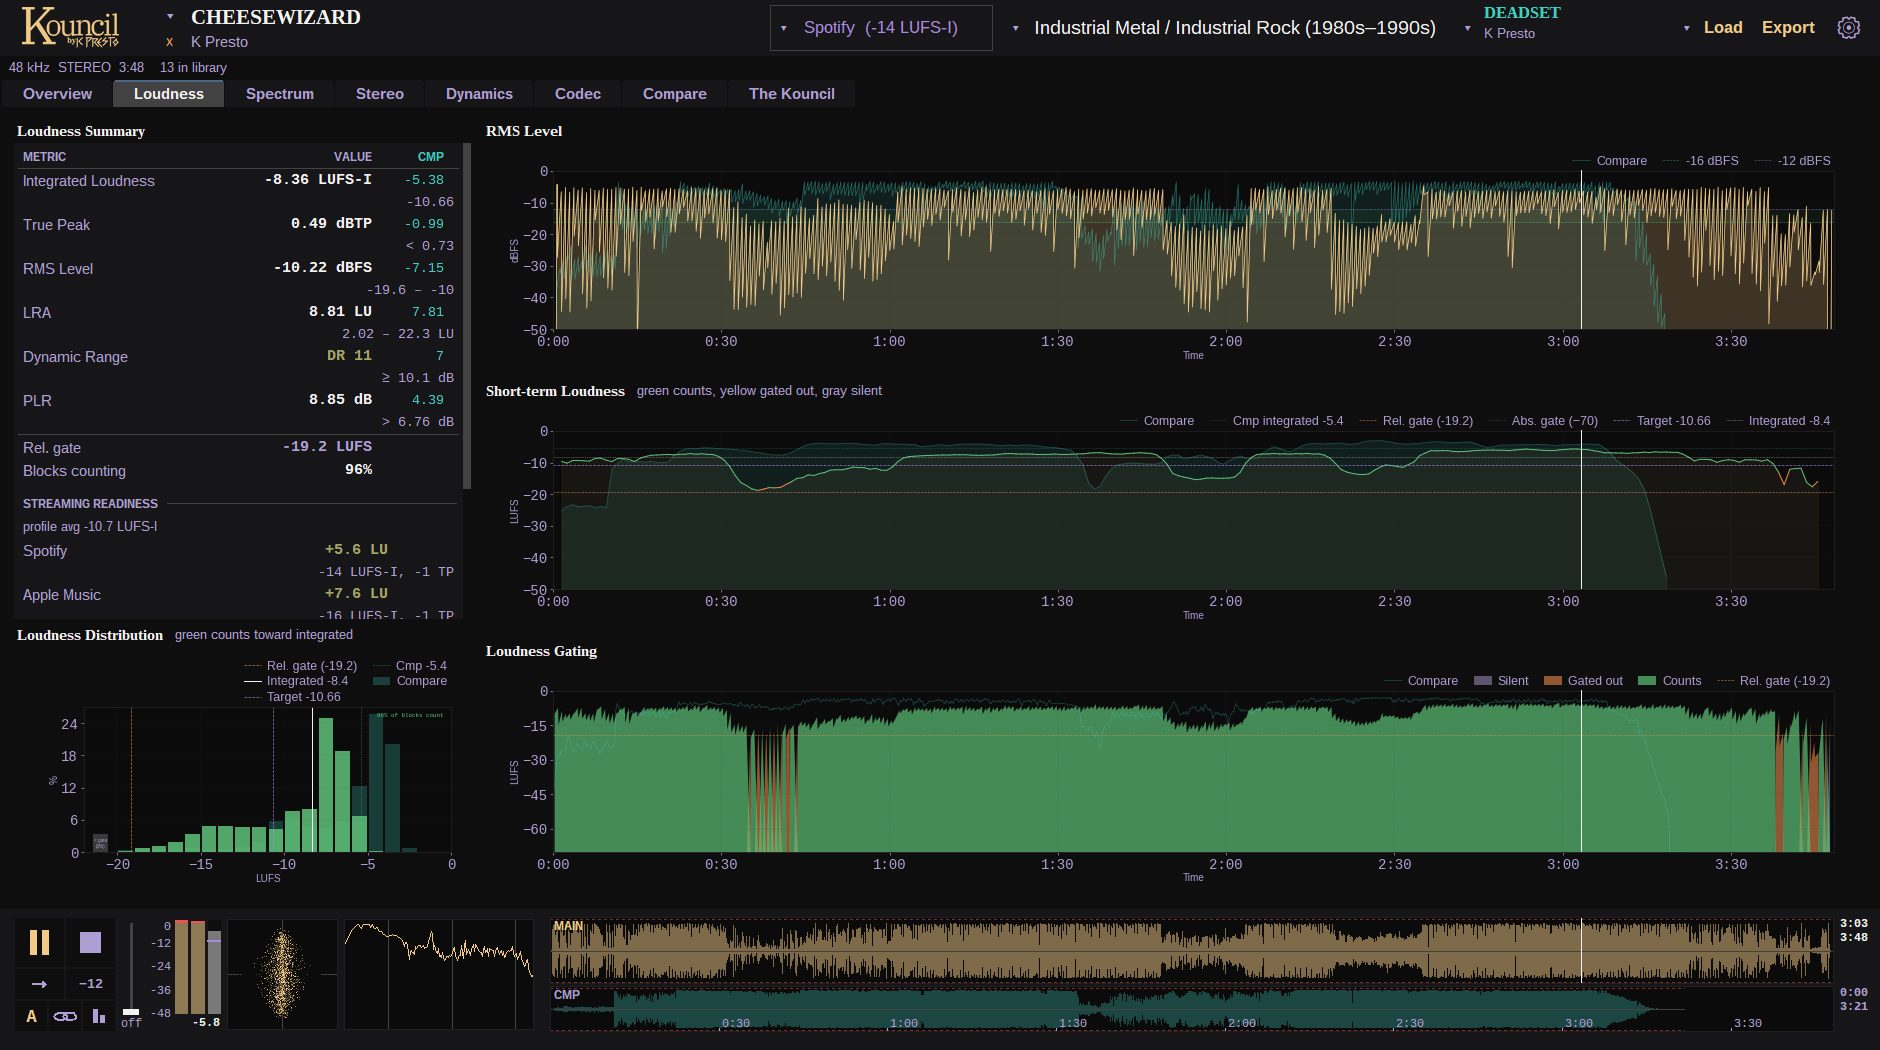Open the CHEESEWIZARD track dropdown arrow
The image size is (1880, 1050).
[x=170, y=17]
